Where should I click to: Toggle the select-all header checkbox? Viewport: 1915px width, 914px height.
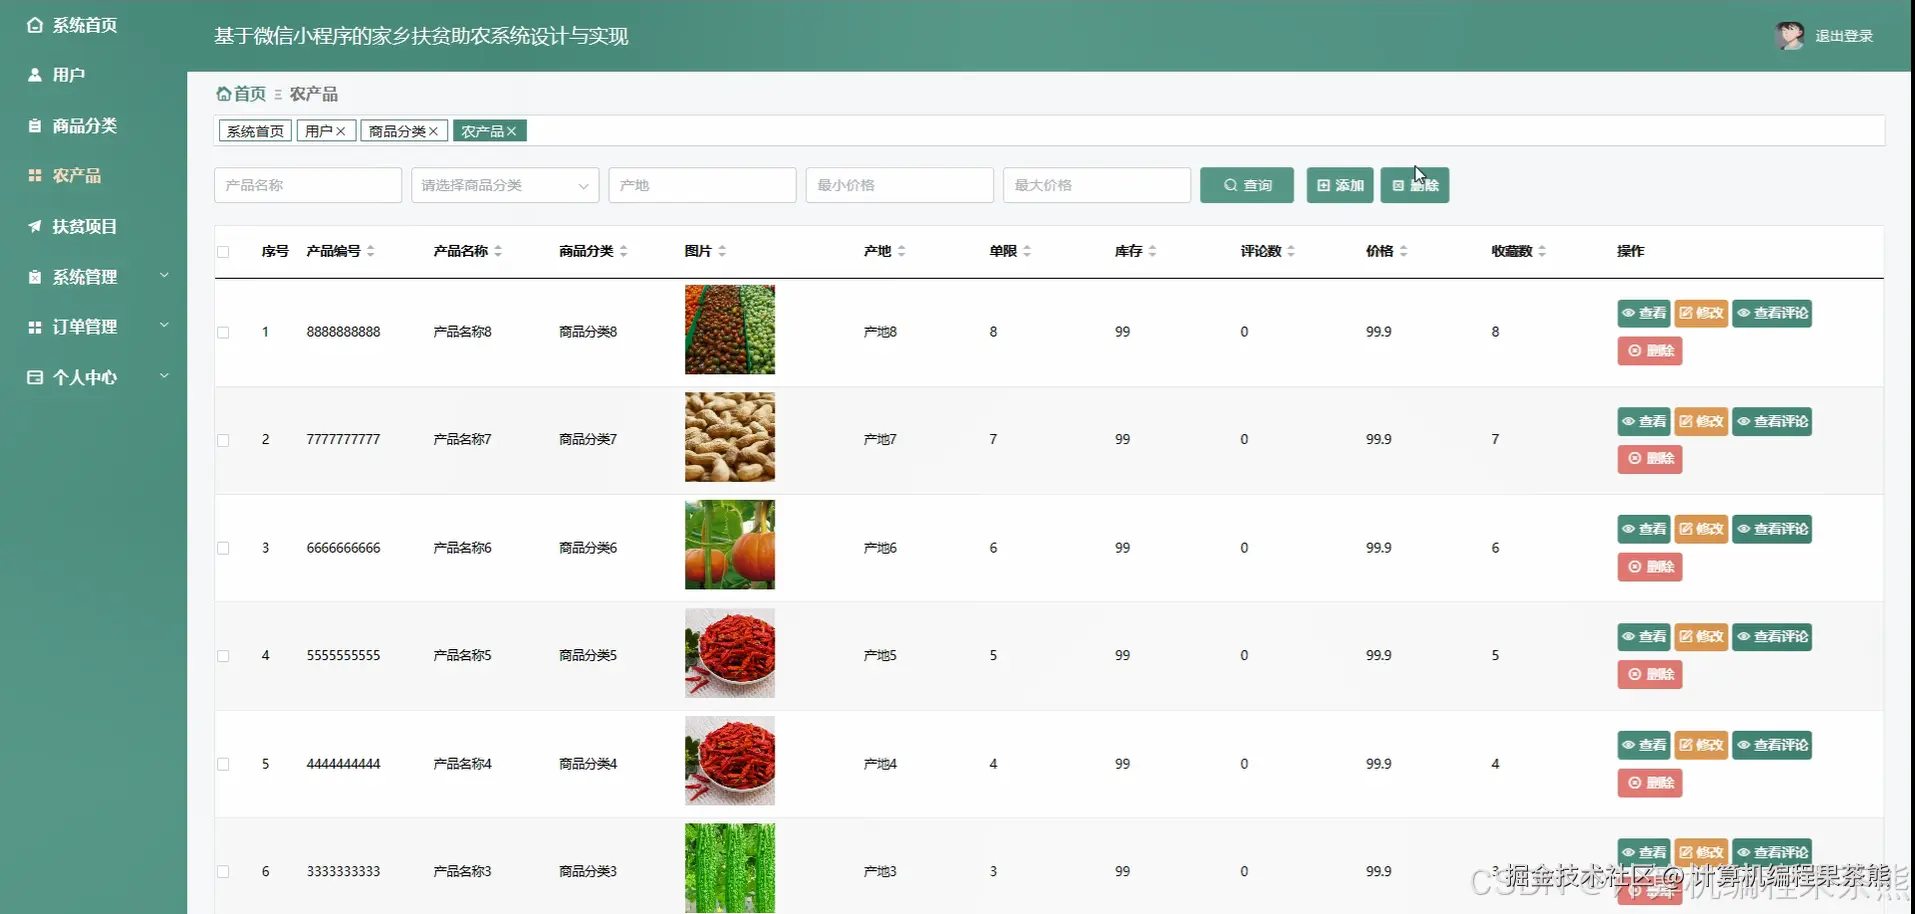pos(223,252)
